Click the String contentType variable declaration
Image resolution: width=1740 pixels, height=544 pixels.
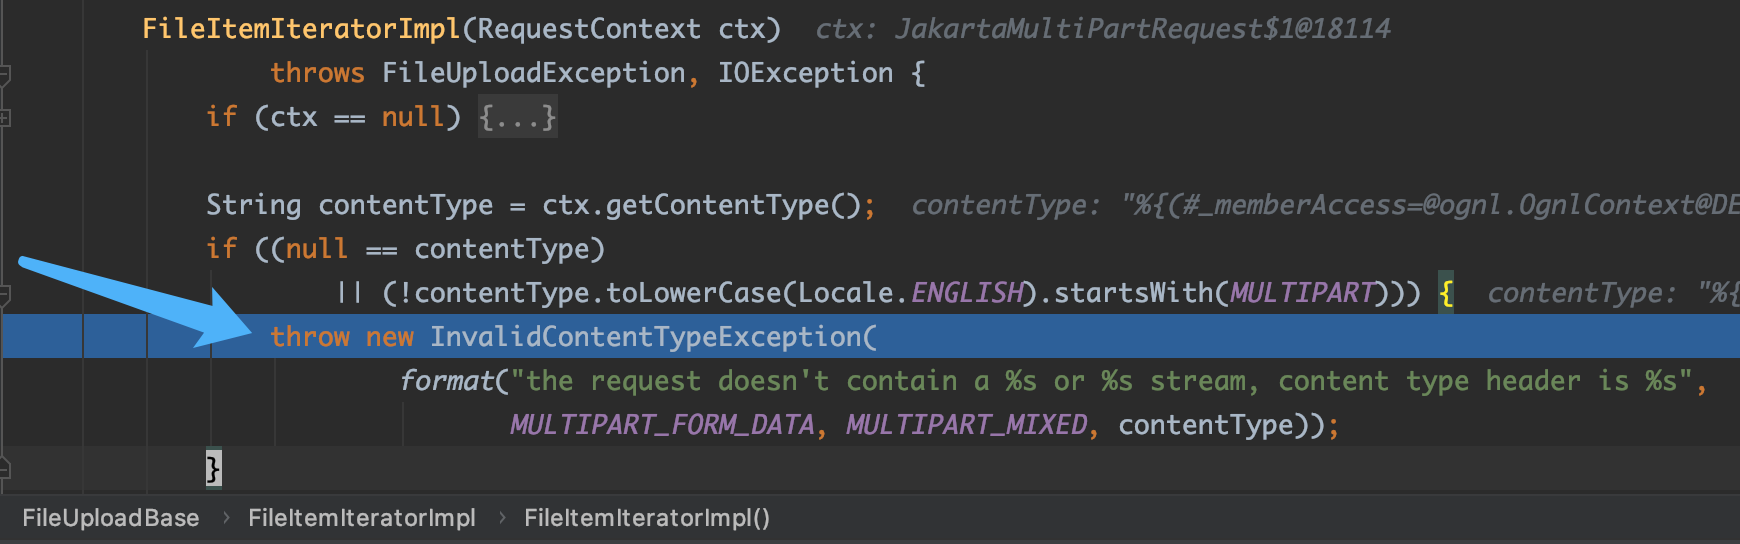349,205
